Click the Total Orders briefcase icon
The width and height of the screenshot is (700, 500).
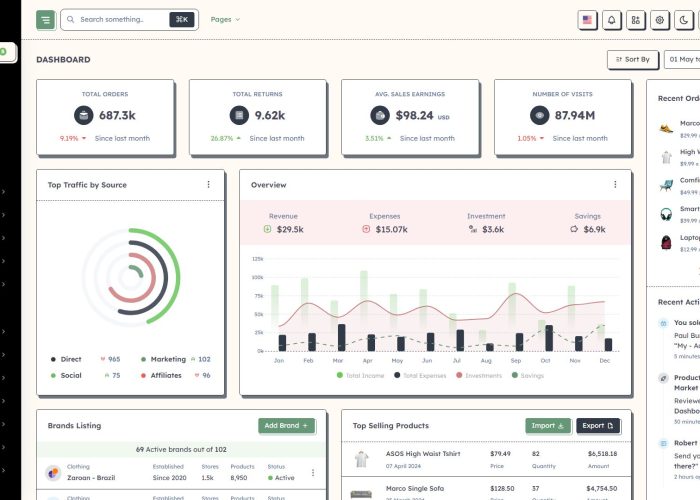83,115
